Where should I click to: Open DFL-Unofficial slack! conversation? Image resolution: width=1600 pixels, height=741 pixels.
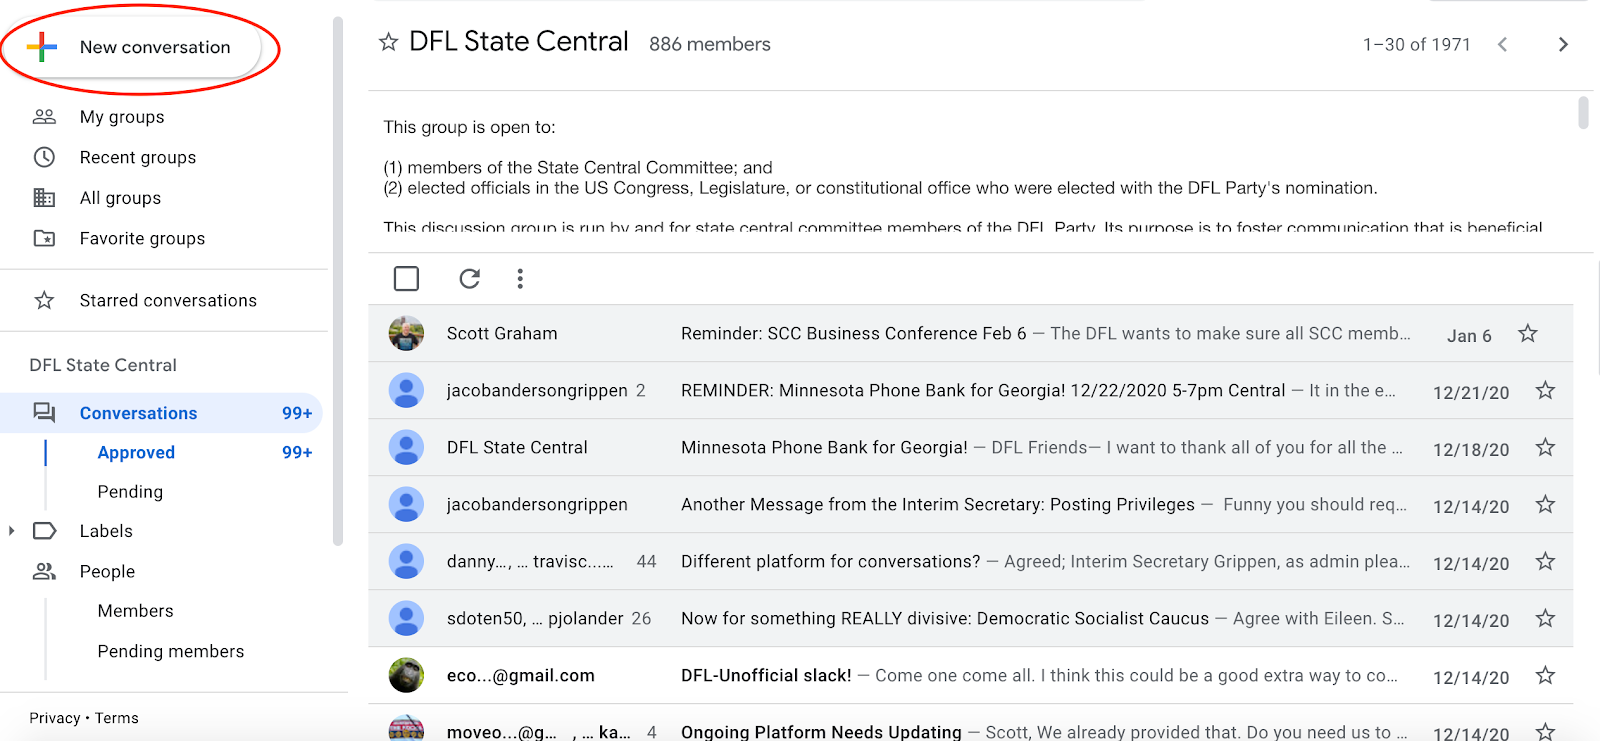point(766,675)
